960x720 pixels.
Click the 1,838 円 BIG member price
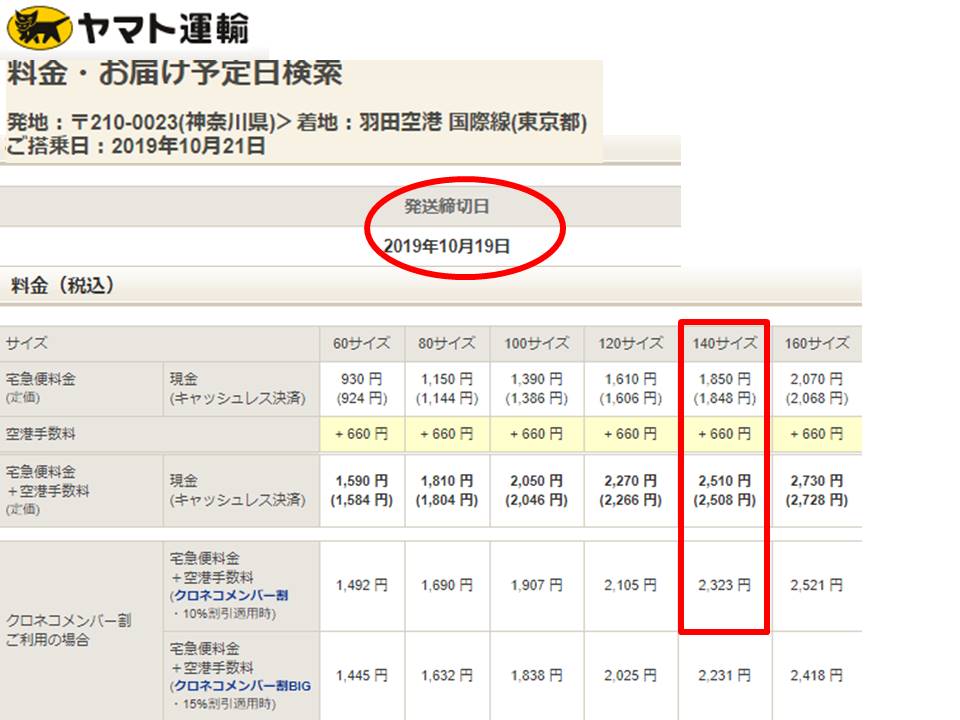coord(537,676)
